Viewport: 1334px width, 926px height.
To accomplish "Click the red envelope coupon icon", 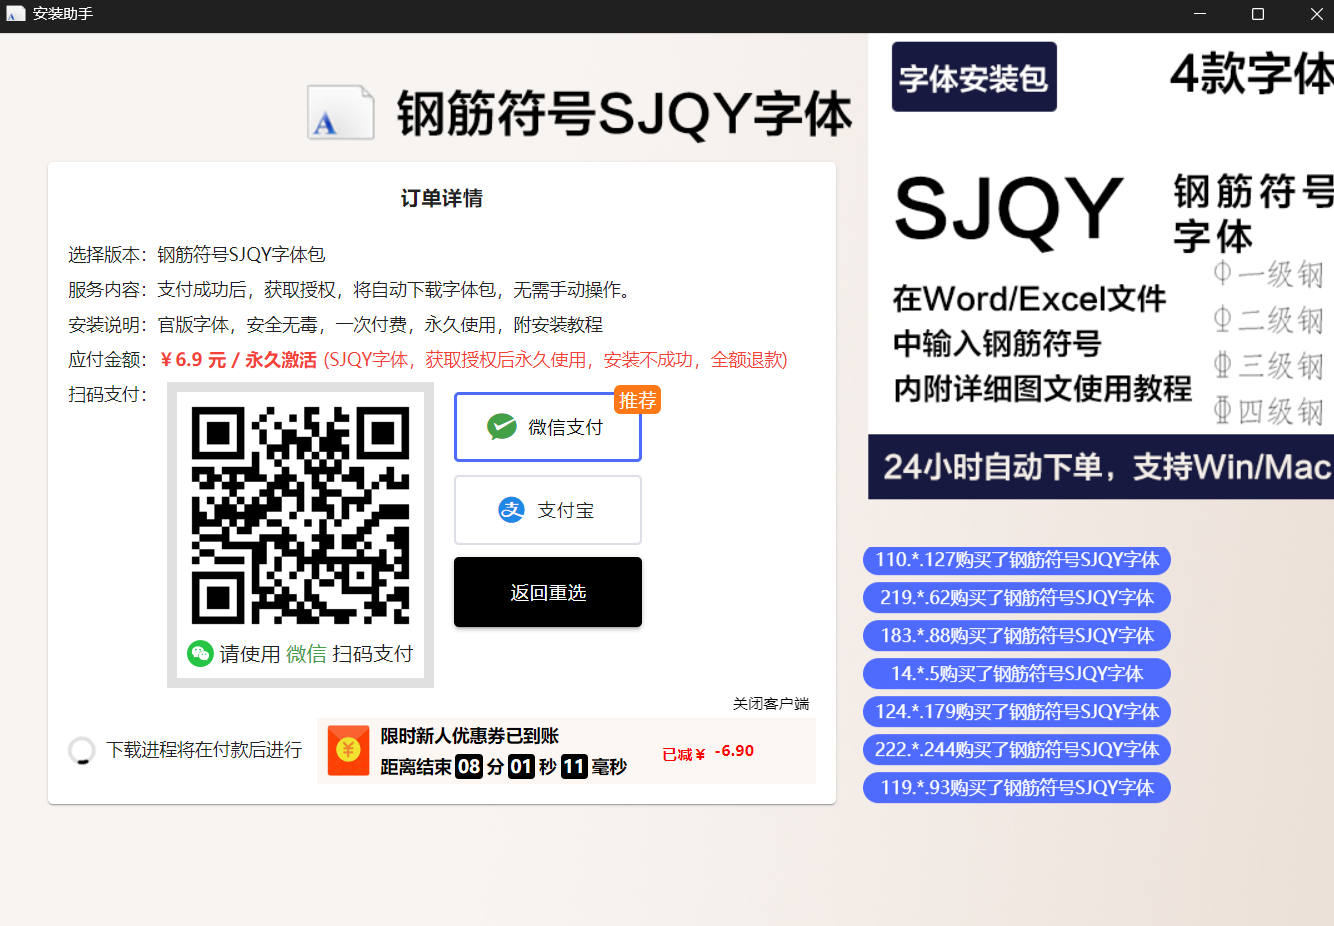I will coord(349,751).
